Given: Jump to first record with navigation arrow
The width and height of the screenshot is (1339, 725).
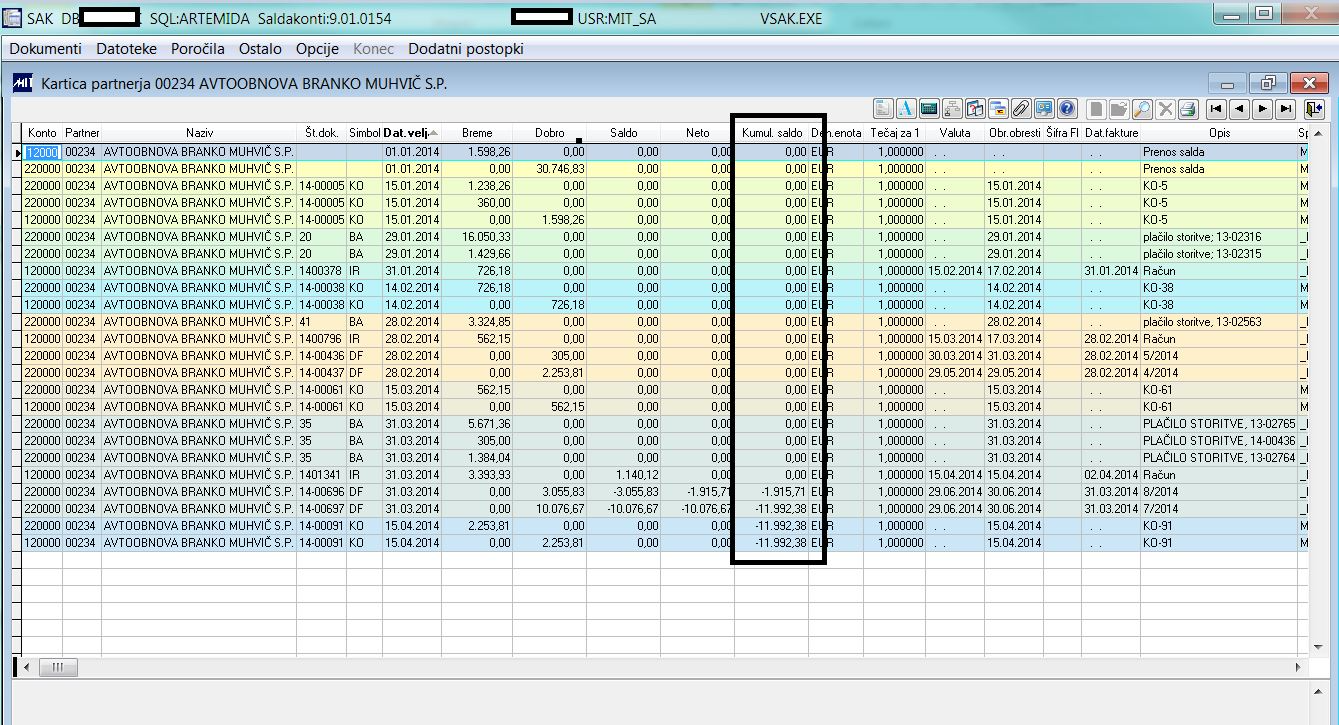Looking at the screenshot, I should [x=1216, y=109].
